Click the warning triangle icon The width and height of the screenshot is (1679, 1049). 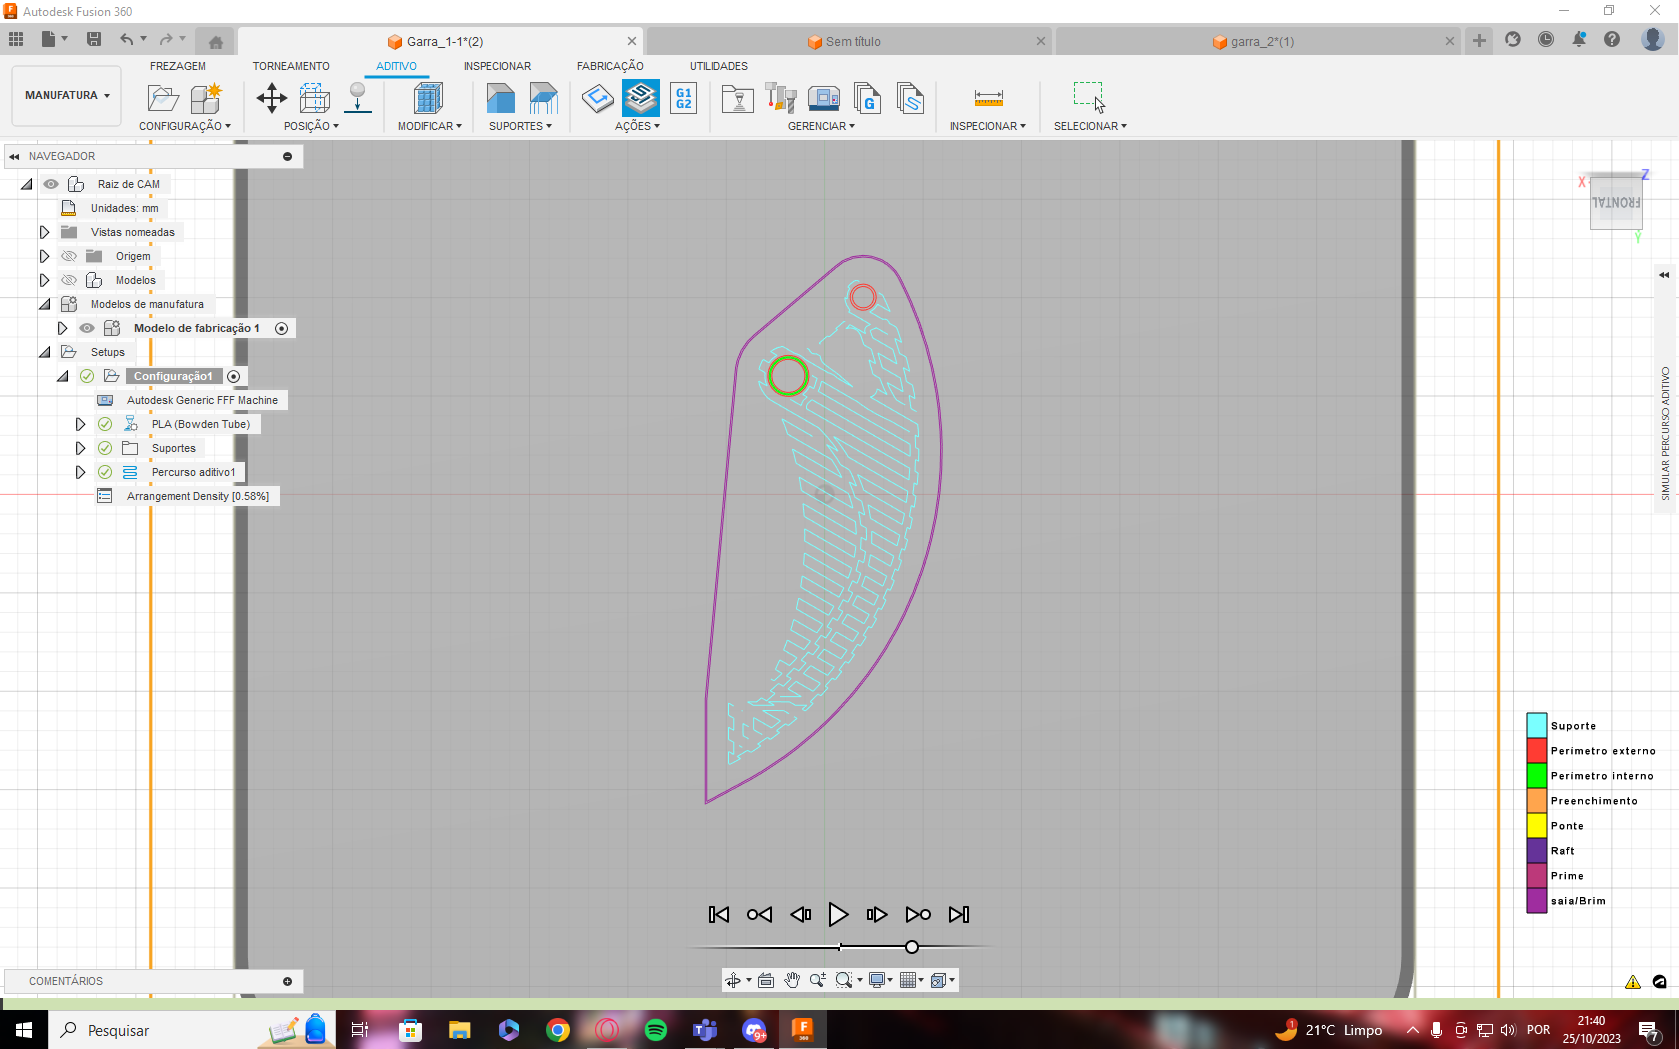(1633, 982)
